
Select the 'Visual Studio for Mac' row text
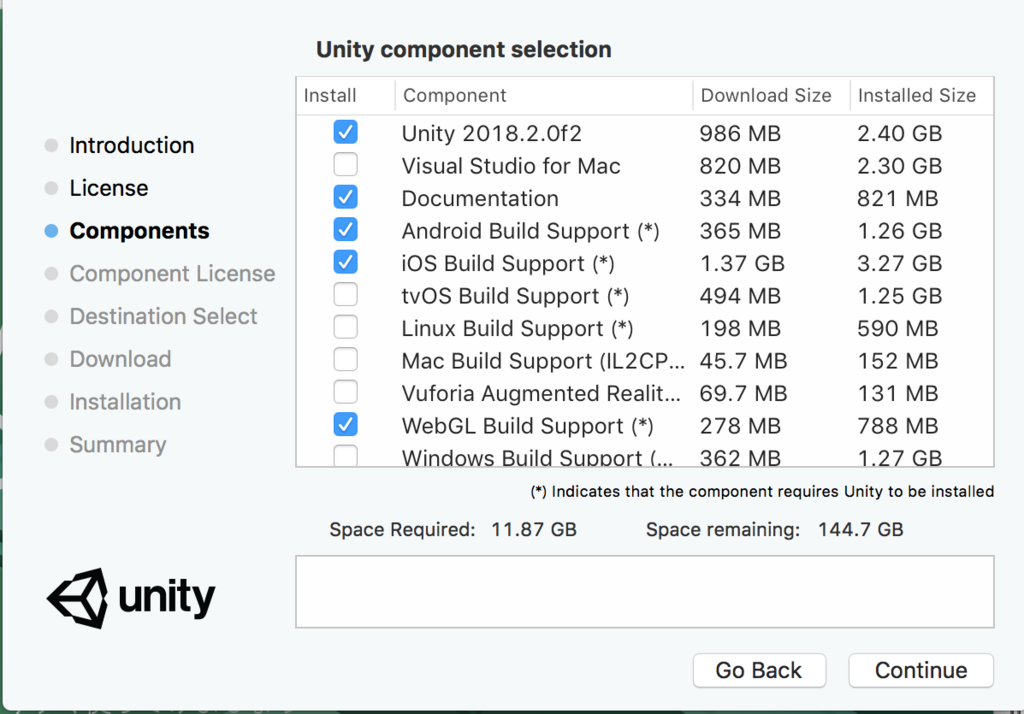pyautogui.click(x=511, y=166)
